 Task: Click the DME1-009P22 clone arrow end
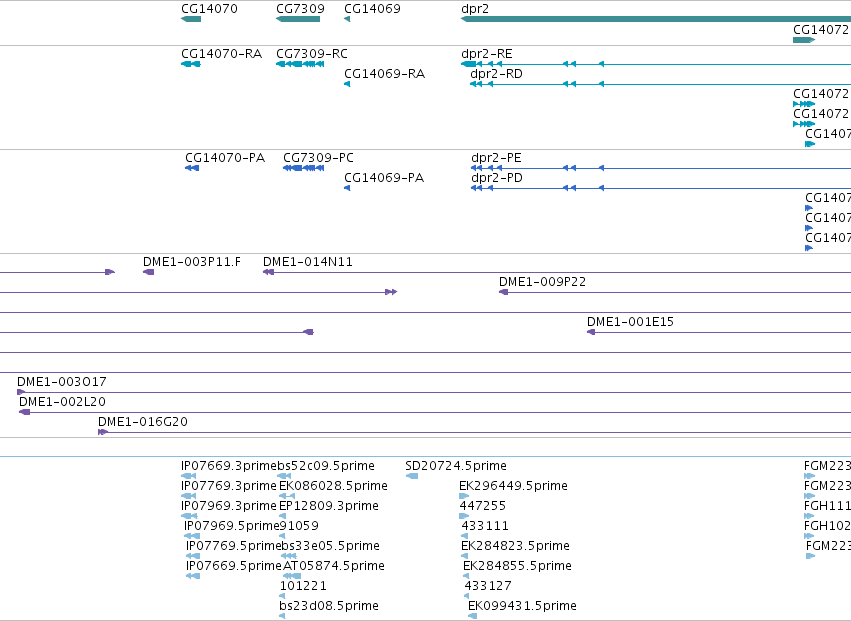[x=504, y=292]
